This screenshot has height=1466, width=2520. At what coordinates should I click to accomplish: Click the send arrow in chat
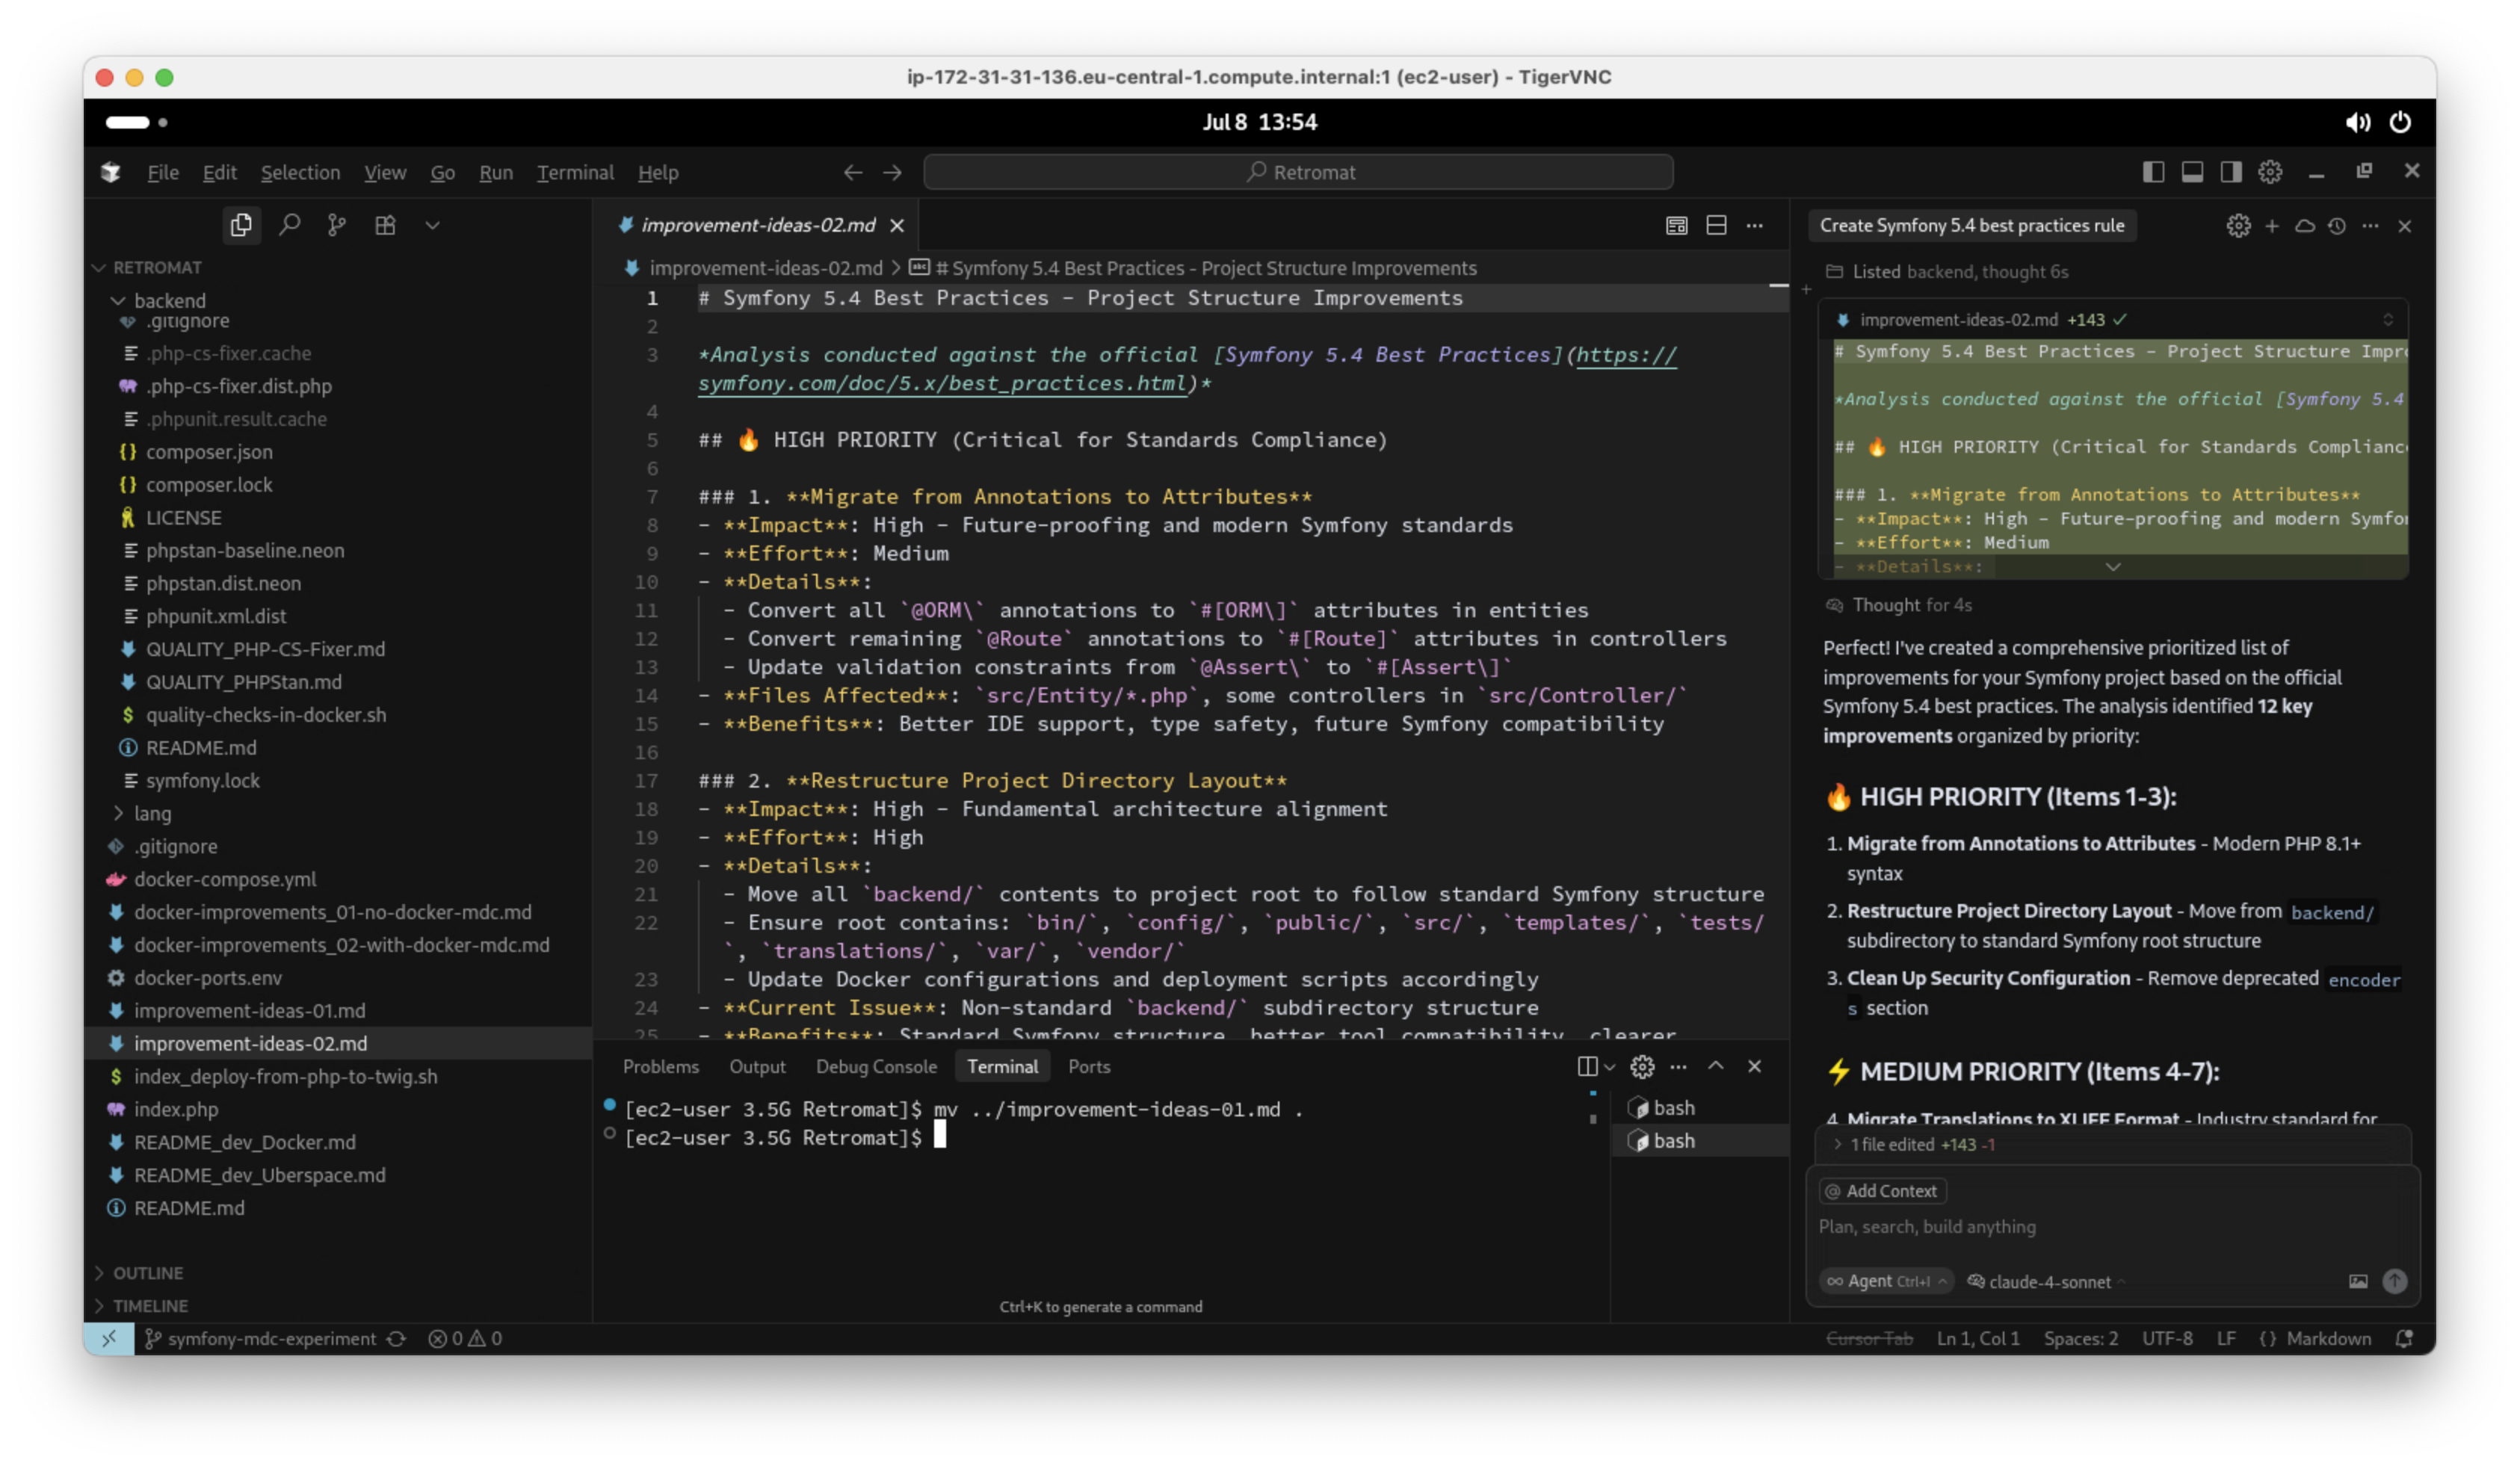pyautogui.click(x=2394, y=1281)
